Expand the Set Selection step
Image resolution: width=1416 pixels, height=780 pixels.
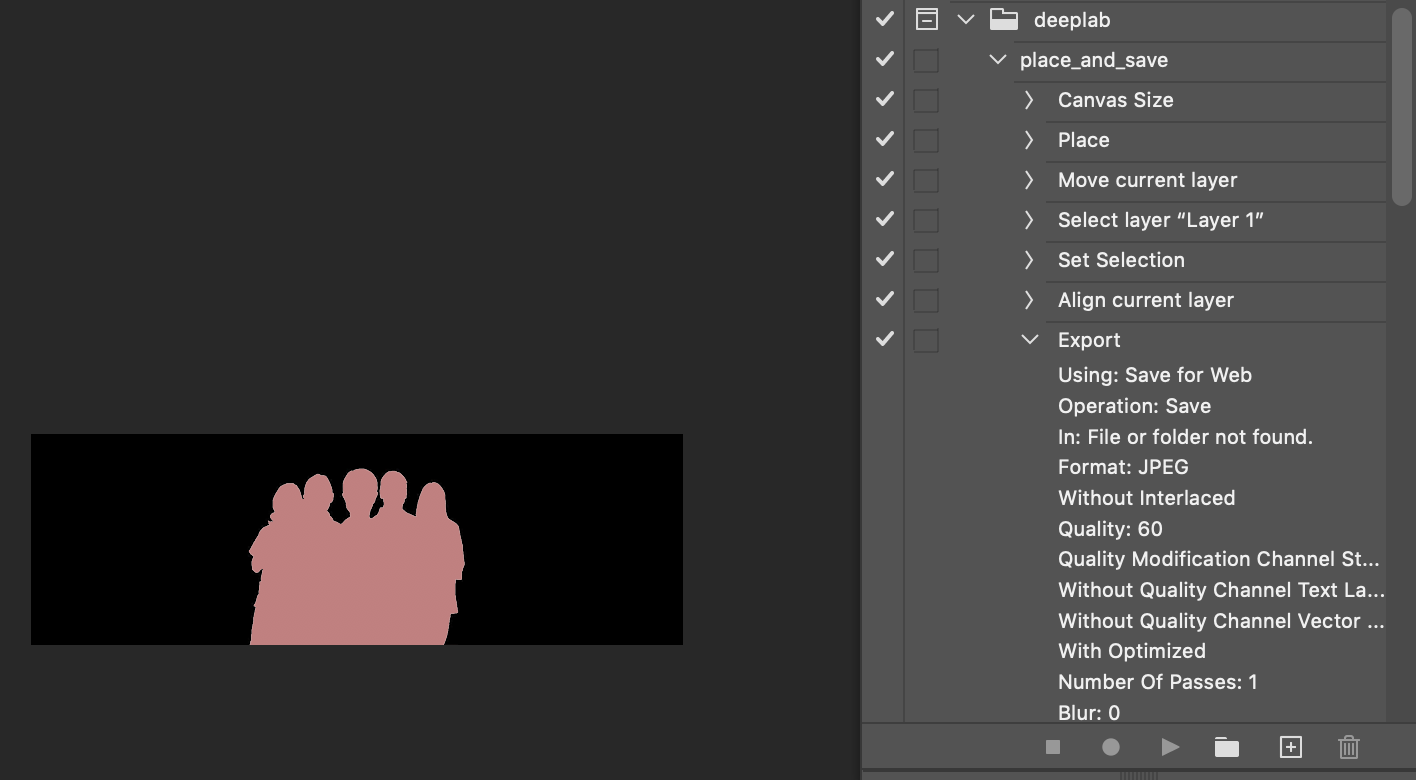[1029, 260]
